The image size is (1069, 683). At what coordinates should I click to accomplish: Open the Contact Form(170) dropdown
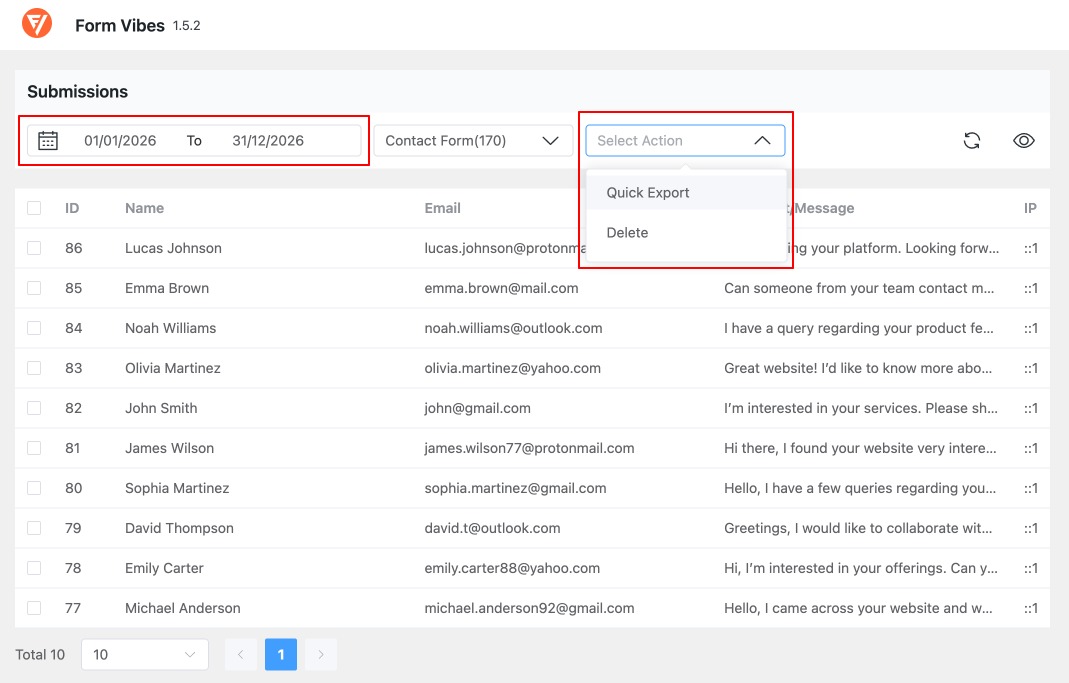[473, 140]
